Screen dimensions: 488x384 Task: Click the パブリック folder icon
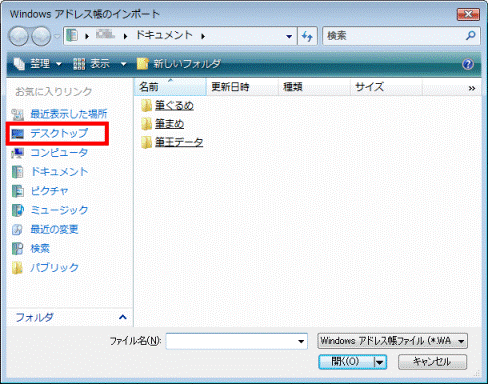(17, 268)
